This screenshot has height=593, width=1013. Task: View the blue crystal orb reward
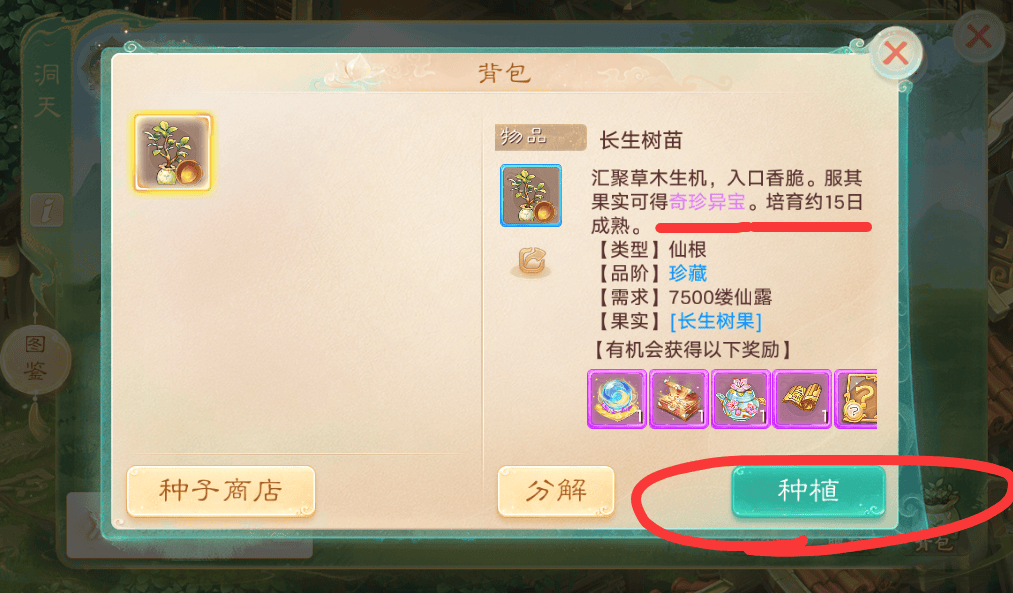click(x=617, y=399)
